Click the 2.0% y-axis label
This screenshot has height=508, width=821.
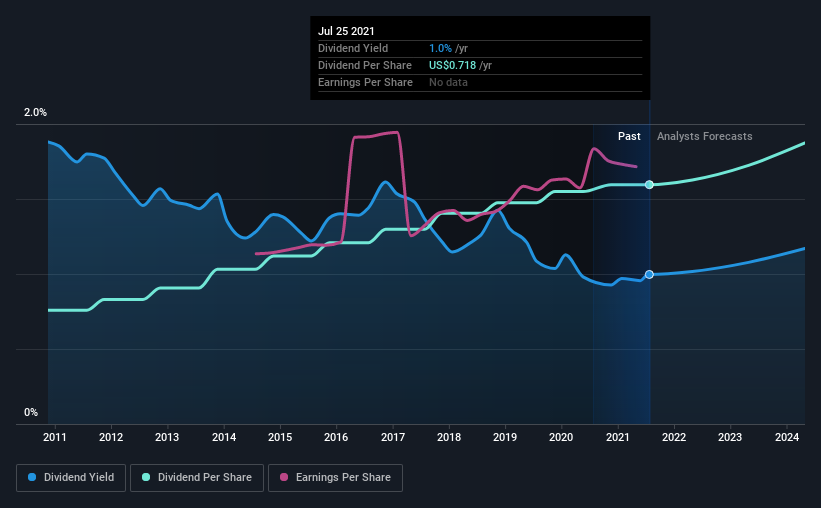click(x=35, y=113)
